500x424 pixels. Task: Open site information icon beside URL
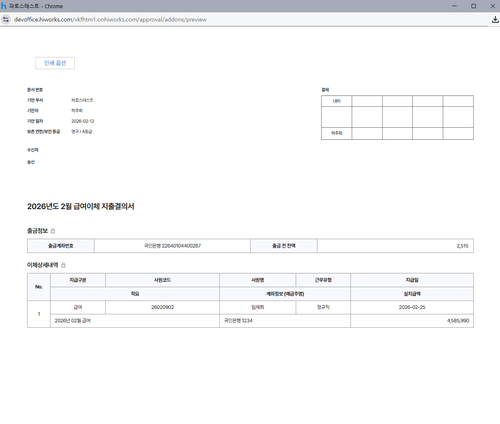pos(6,20)
